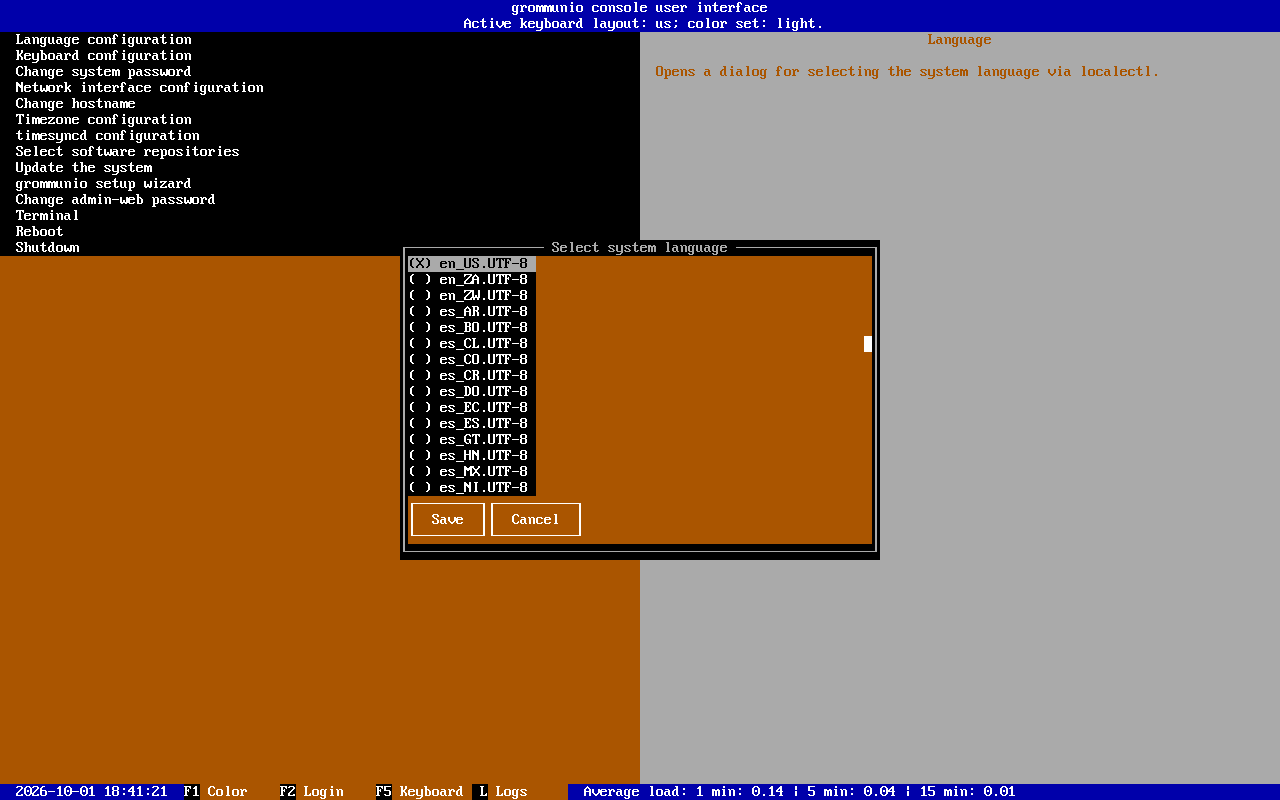Click the localectl description text
This screenshot has height=800, width=1280.
click(x=908, y=72)
